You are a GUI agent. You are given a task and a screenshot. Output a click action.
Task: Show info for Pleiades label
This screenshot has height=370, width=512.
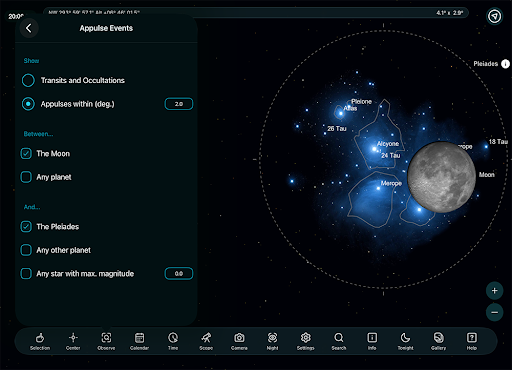point(505,64)
